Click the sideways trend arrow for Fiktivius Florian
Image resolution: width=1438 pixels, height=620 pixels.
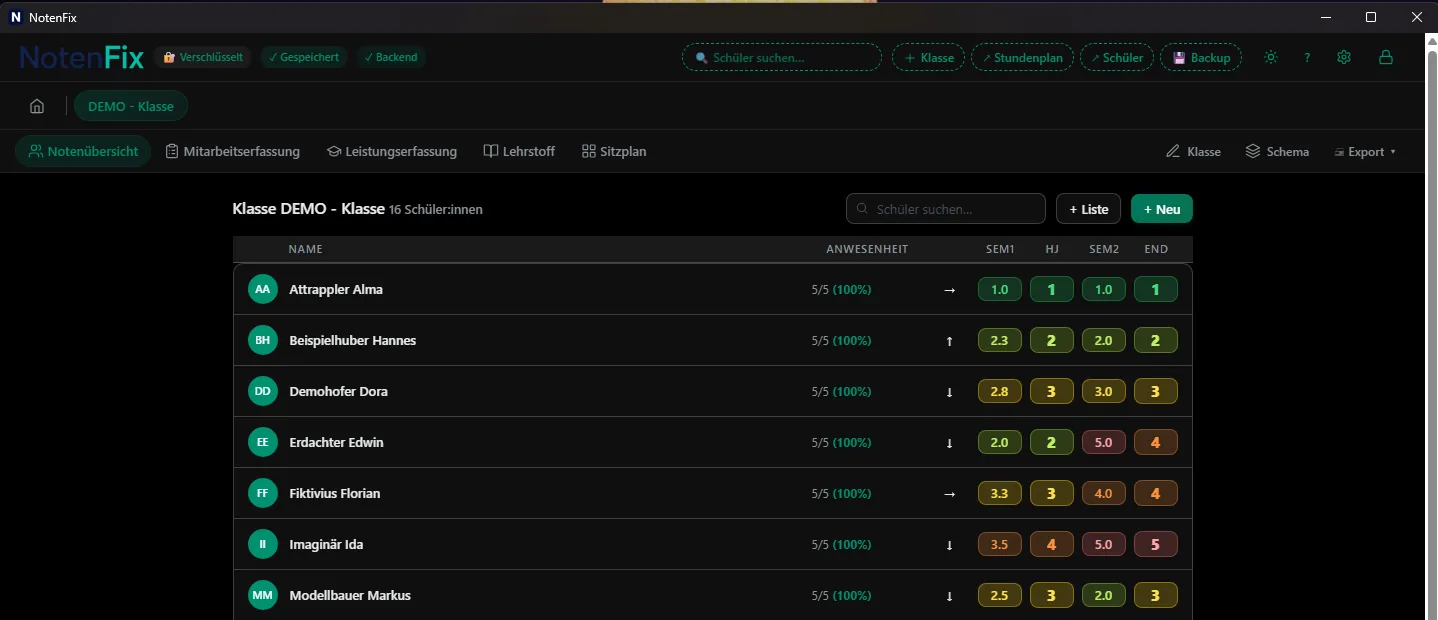pyautogui.click(x=950, y=494)
